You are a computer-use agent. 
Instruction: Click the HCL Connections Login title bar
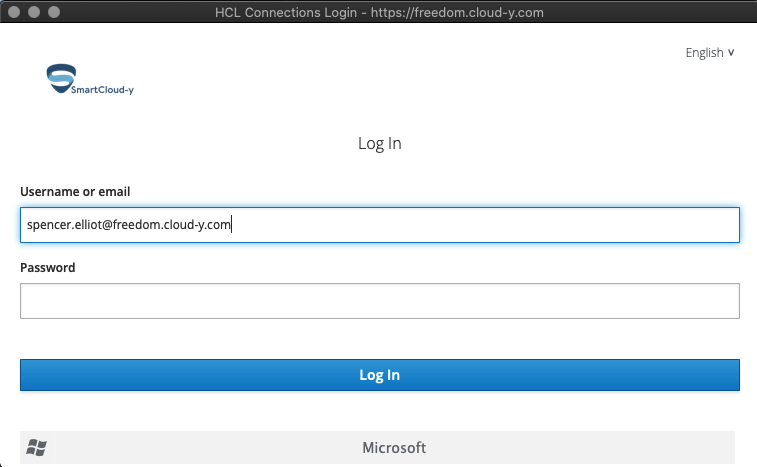tap(378, 13)
